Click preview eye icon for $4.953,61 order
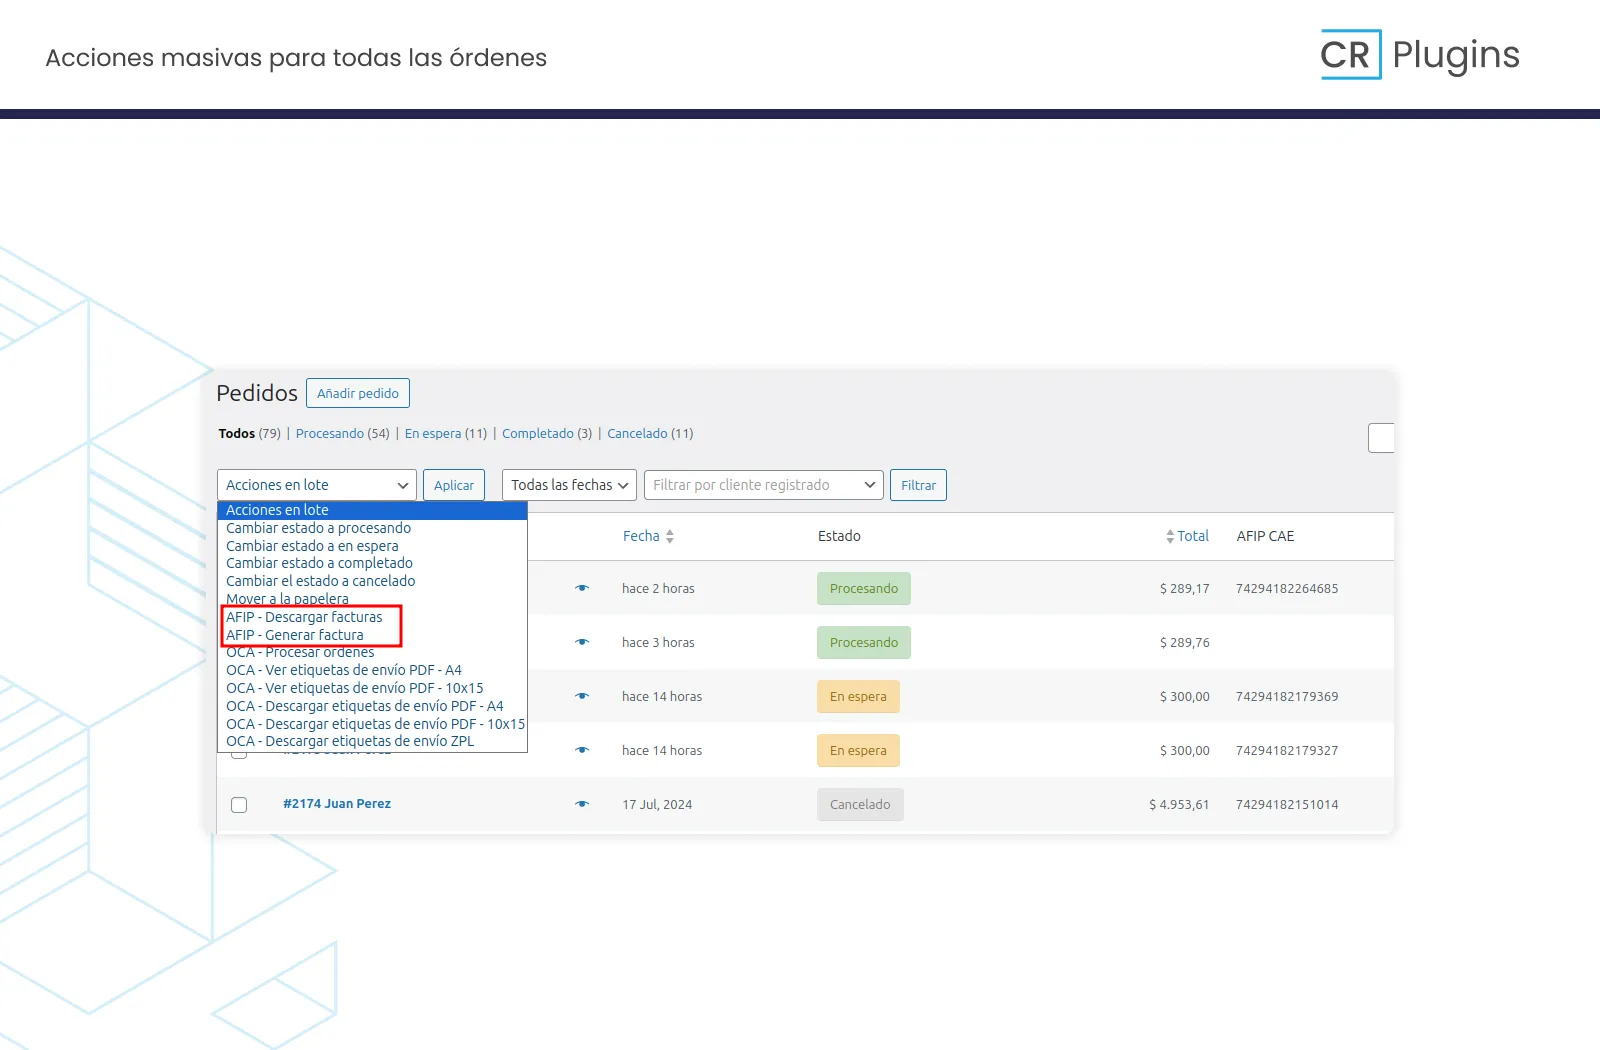 point(582,804)
